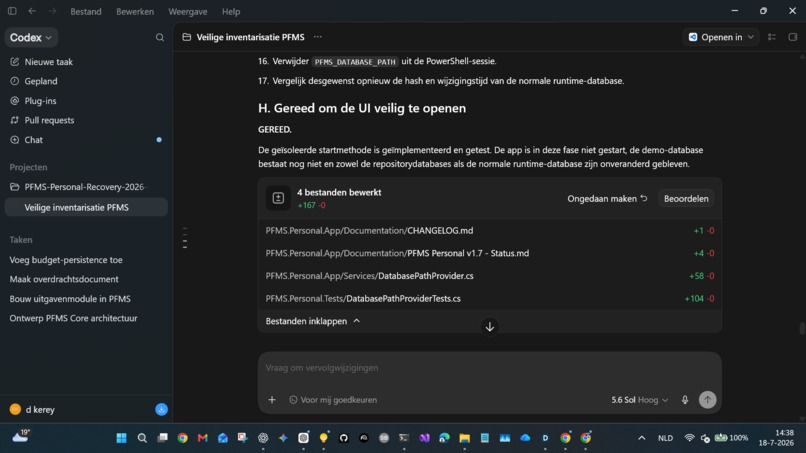Go forward with the right arrow
Screen dimensions: 806x453
pos(52,11)
